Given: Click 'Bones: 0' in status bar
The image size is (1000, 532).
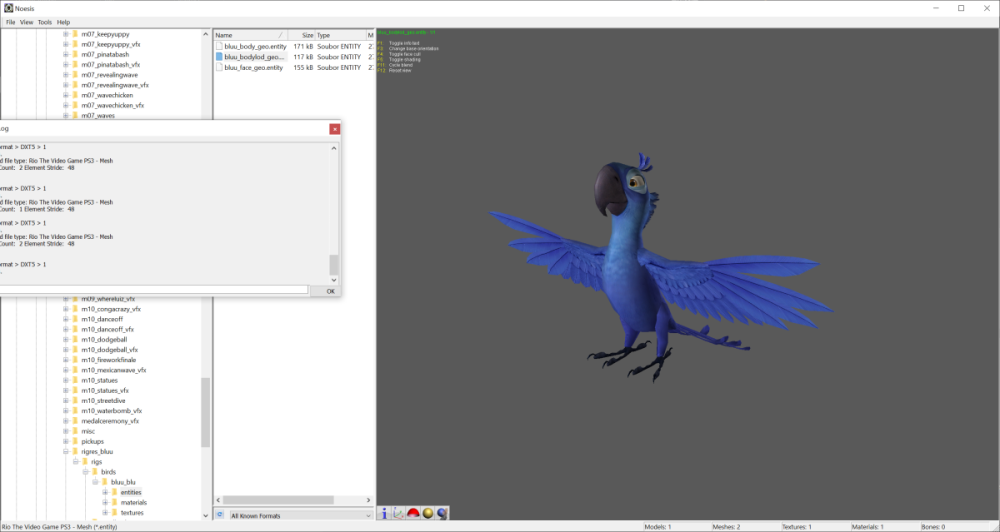Looking at the screenshot, I should pos(933,527).
